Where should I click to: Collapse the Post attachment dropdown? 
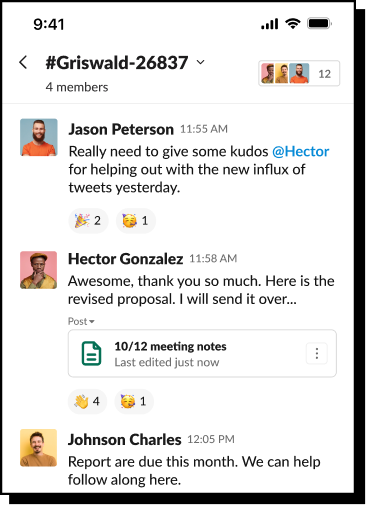pyautogui.click(x=81, y=321)
